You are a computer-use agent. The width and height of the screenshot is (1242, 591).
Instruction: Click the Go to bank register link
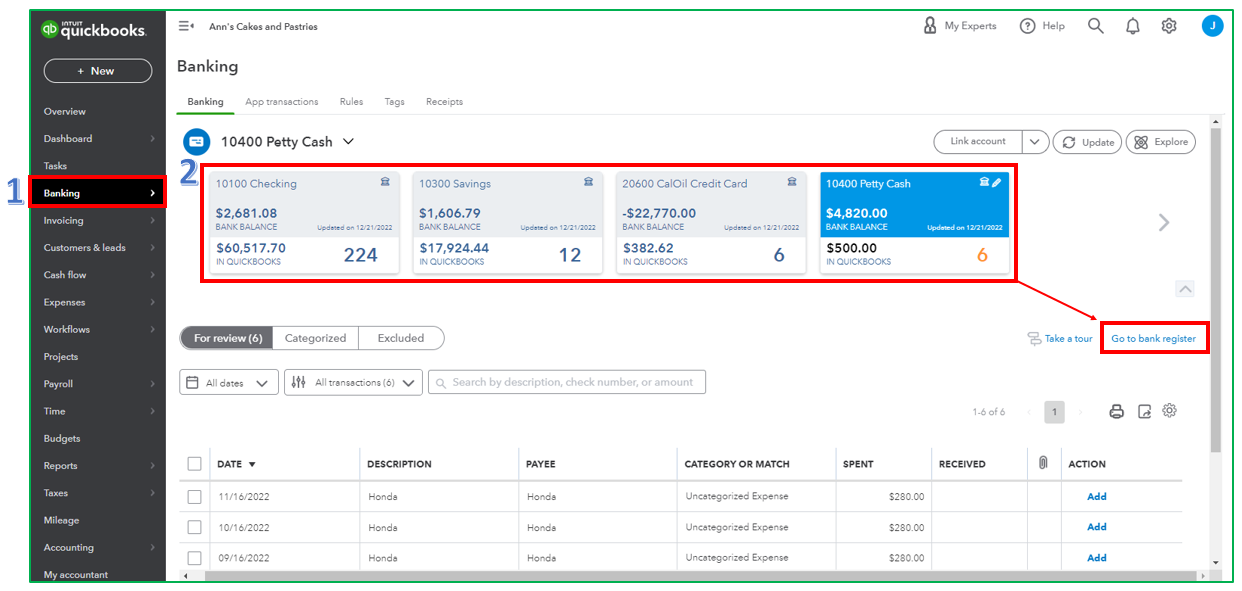(x=1153, y=339)
